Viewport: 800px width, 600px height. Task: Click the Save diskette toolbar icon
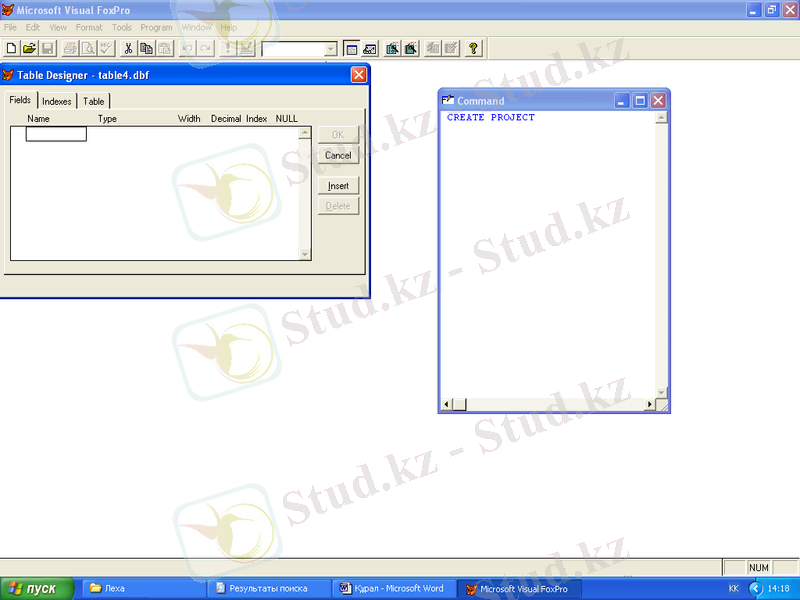(48, 48)
